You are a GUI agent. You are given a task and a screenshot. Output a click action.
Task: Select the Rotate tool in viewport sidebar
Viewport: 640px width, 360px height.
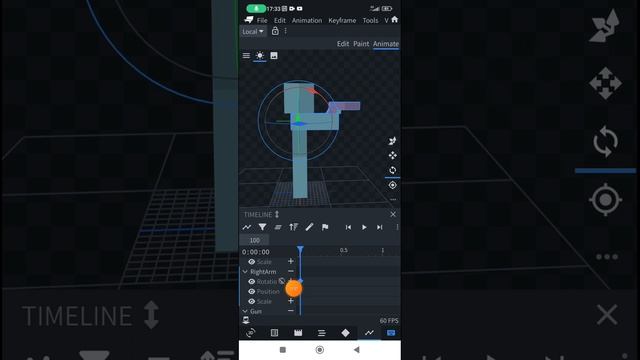click(x=393, y=170)
